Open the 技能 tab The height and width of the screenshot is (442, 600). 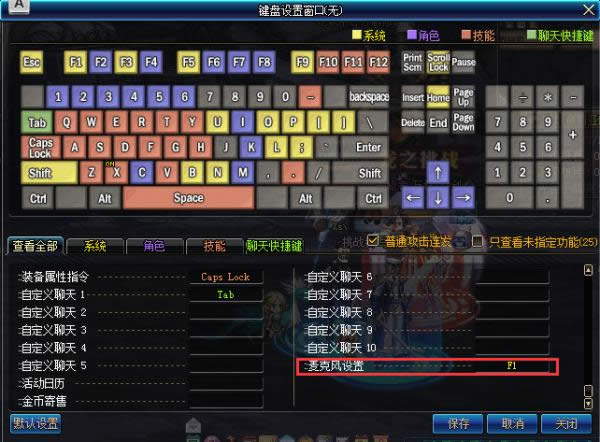214,245
